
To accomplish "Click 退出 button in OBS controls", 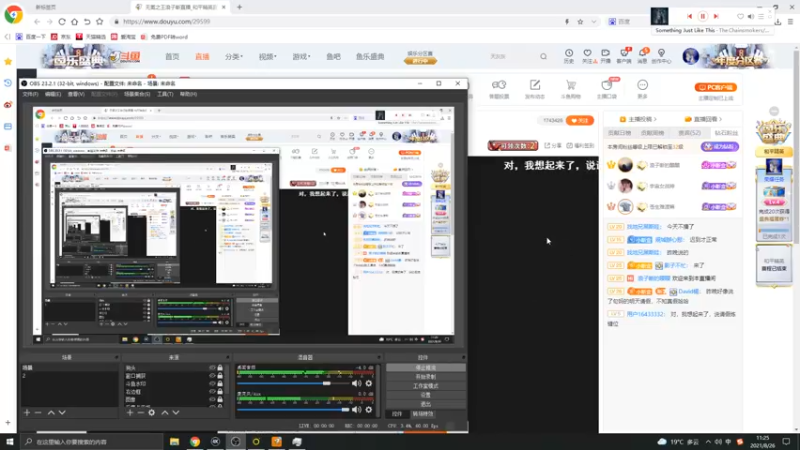I will pos(426,404).
